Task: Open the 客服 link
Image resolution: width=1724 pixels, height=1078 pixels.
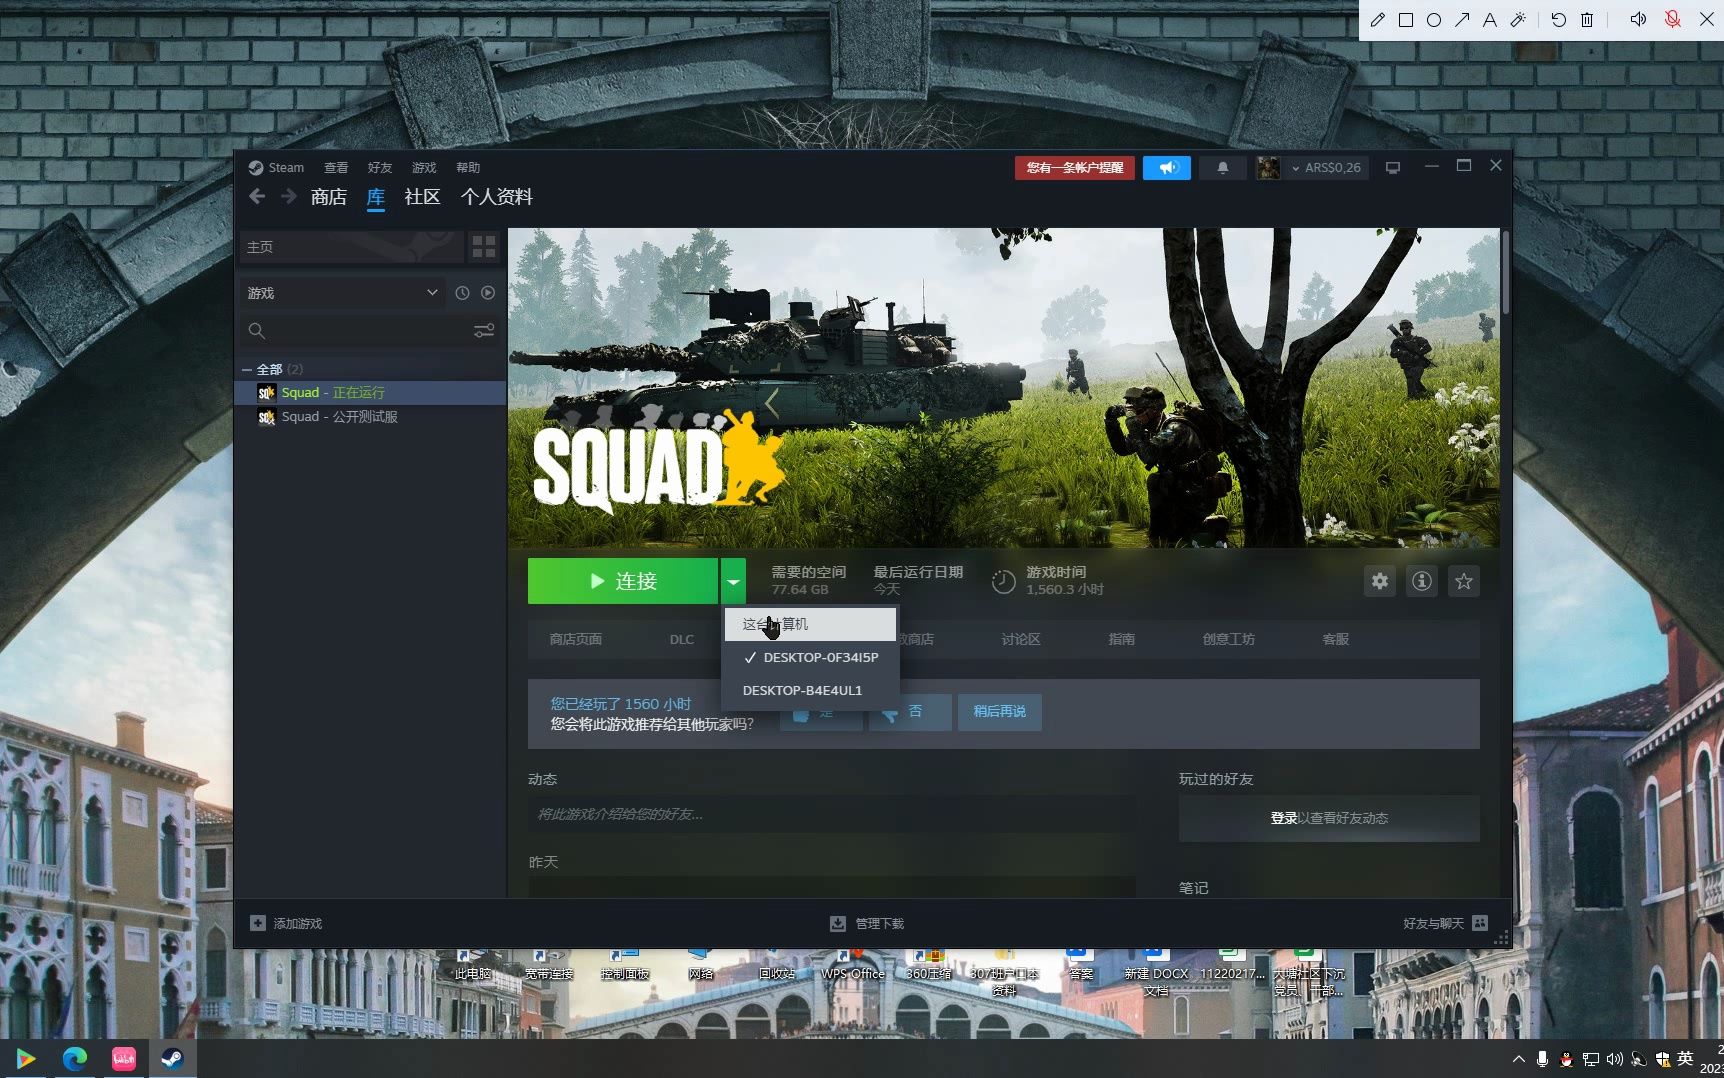Action: pyautogui.click(x=1336, y=639)
